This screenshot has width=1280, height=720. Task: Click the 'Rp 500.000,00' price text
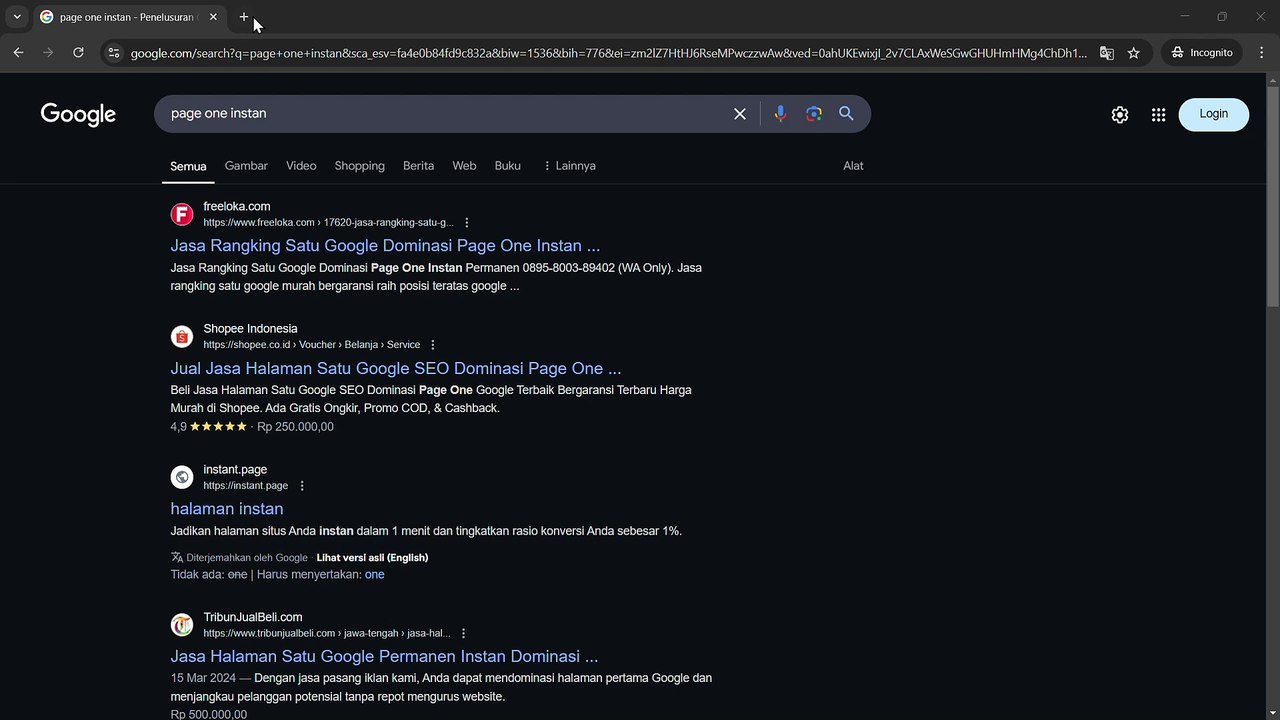click(209, 714)
